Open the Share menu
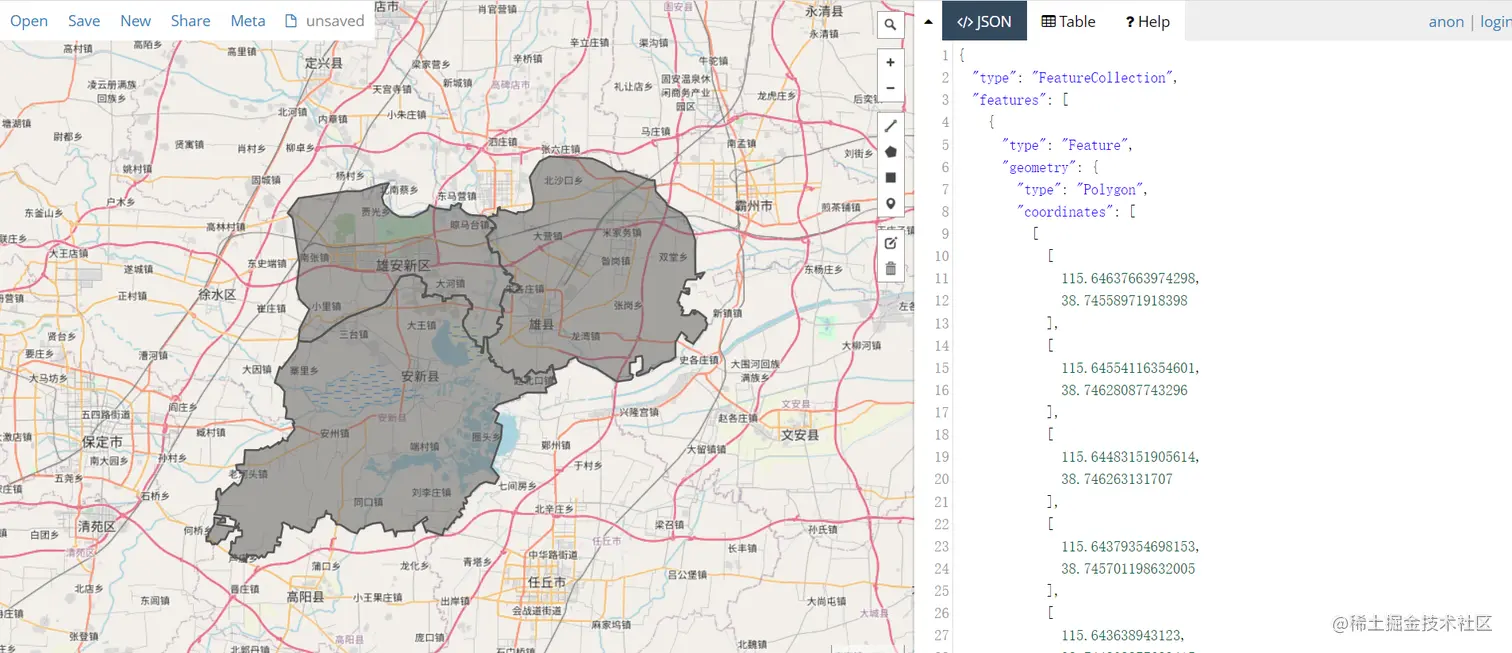This screenshot has height=653, width=1512. [190, 20]
